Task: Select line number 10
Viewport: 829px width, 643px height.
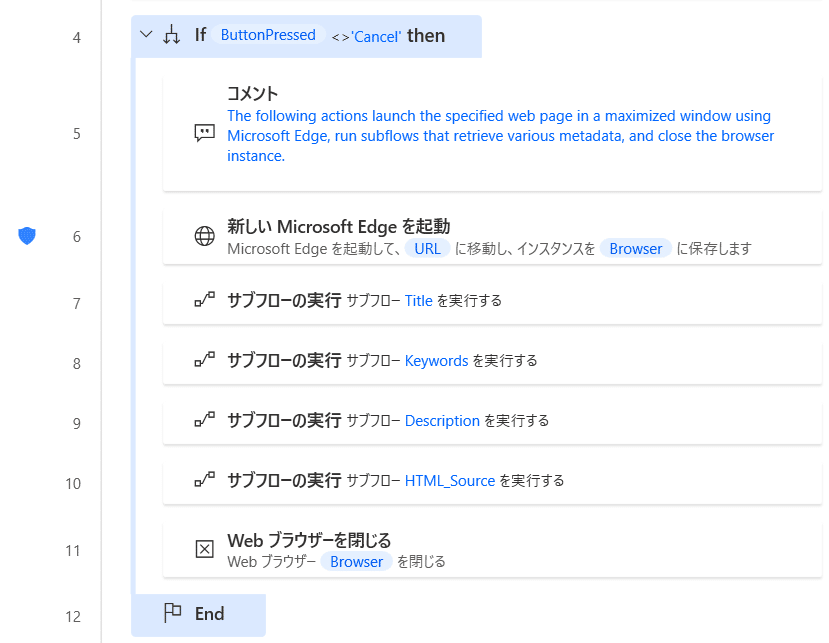Action: [x=73, y=484]
